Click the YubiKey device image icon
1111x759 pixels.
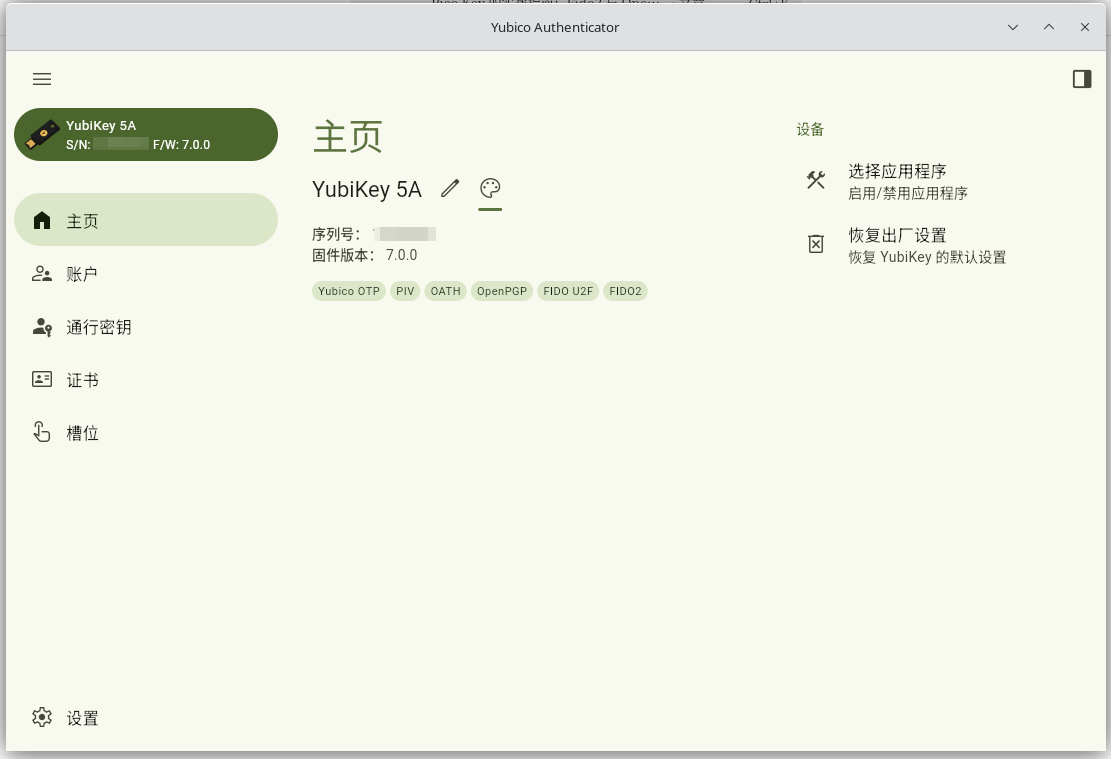(42, 135)
